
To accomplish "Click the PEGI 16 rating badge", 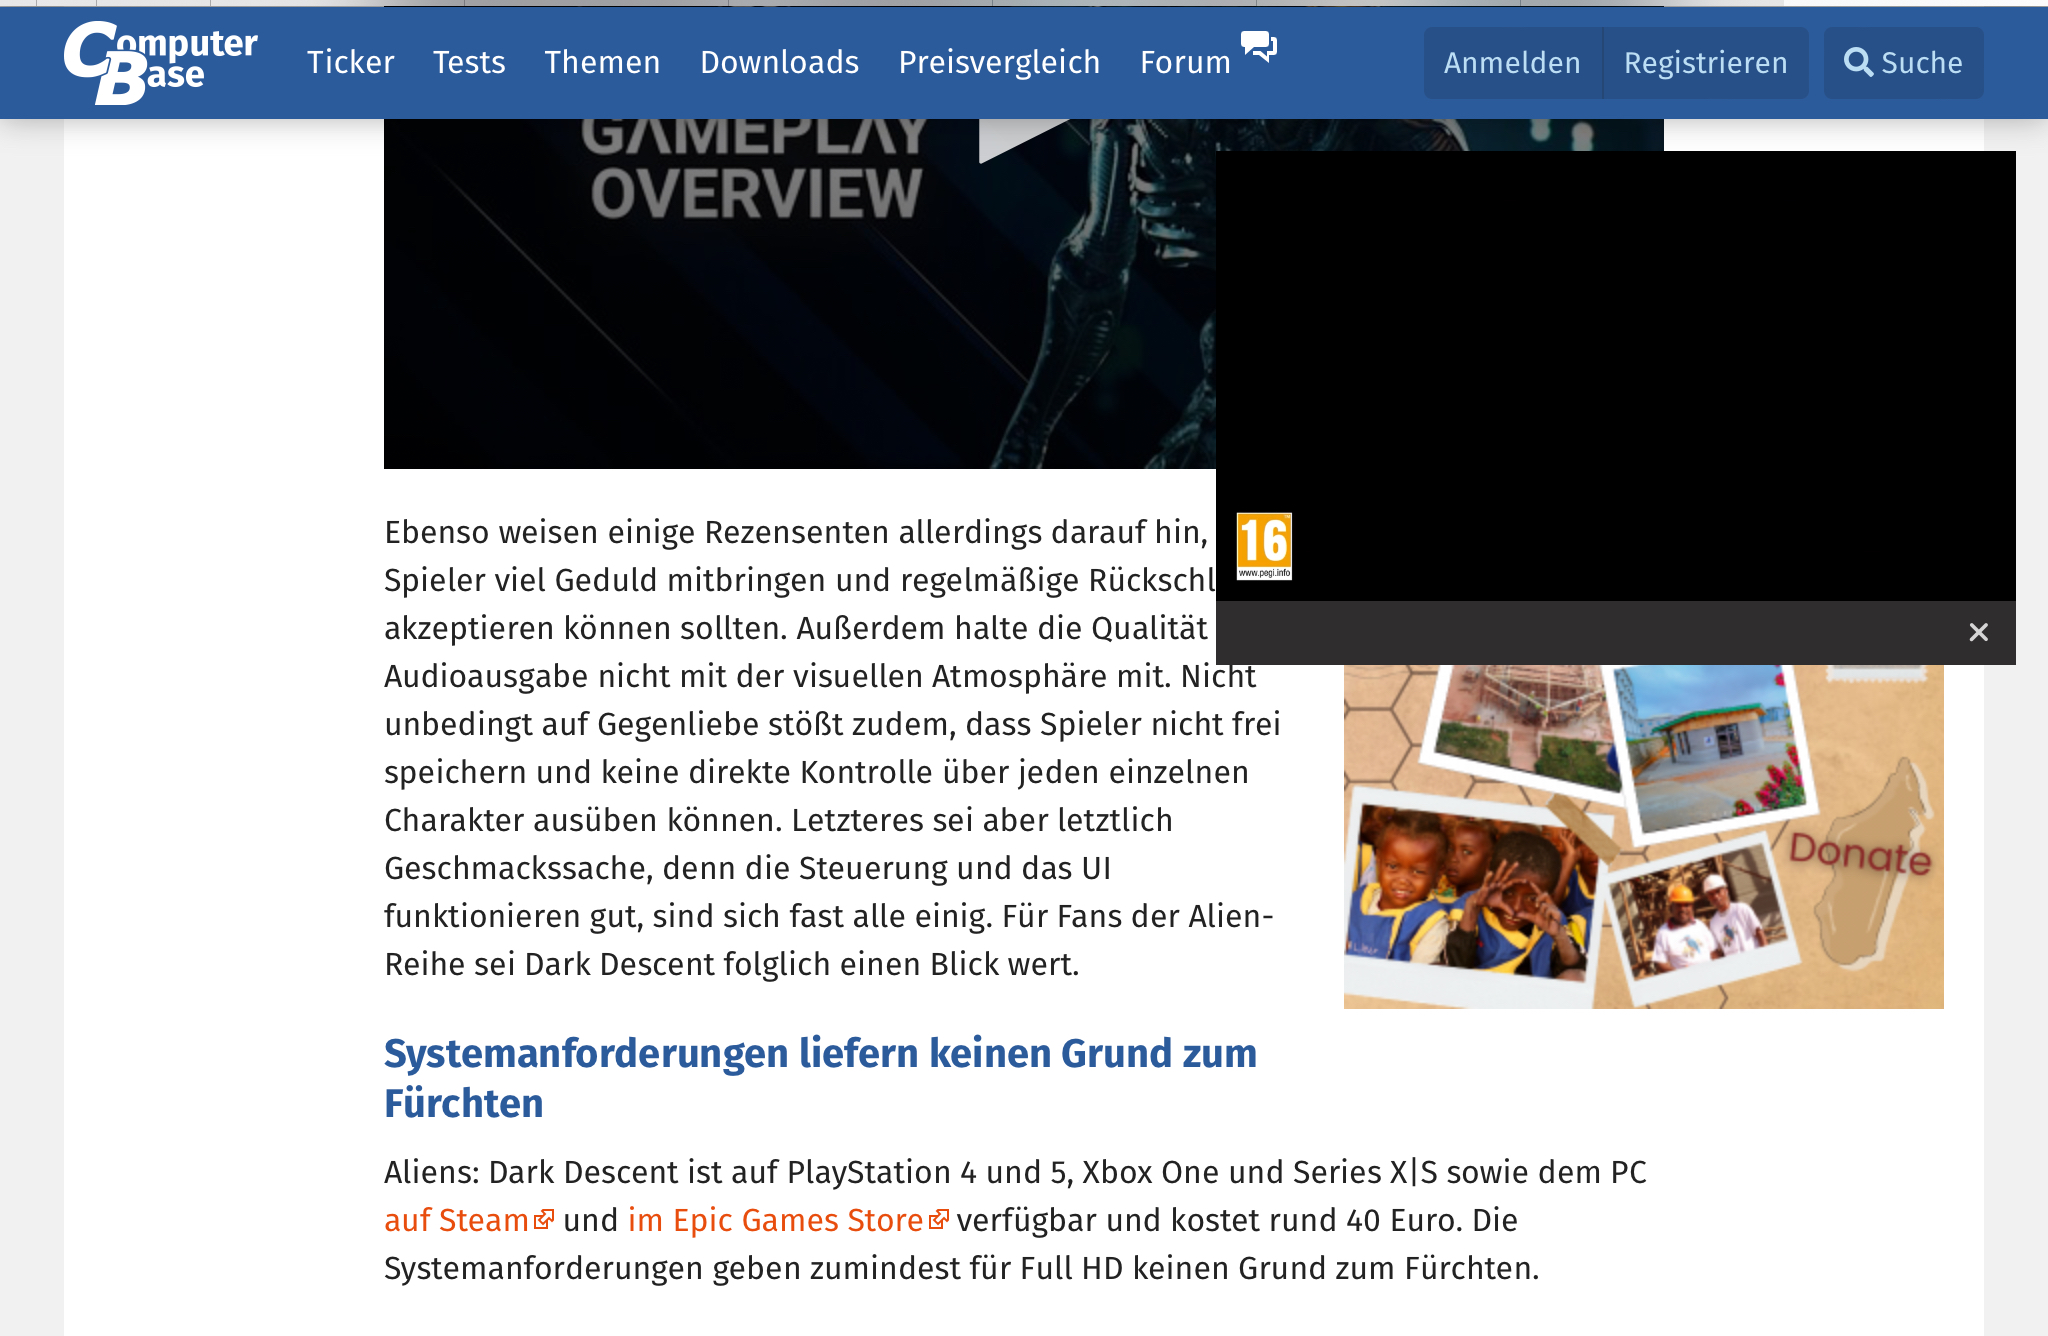I will click(1264, 546).
